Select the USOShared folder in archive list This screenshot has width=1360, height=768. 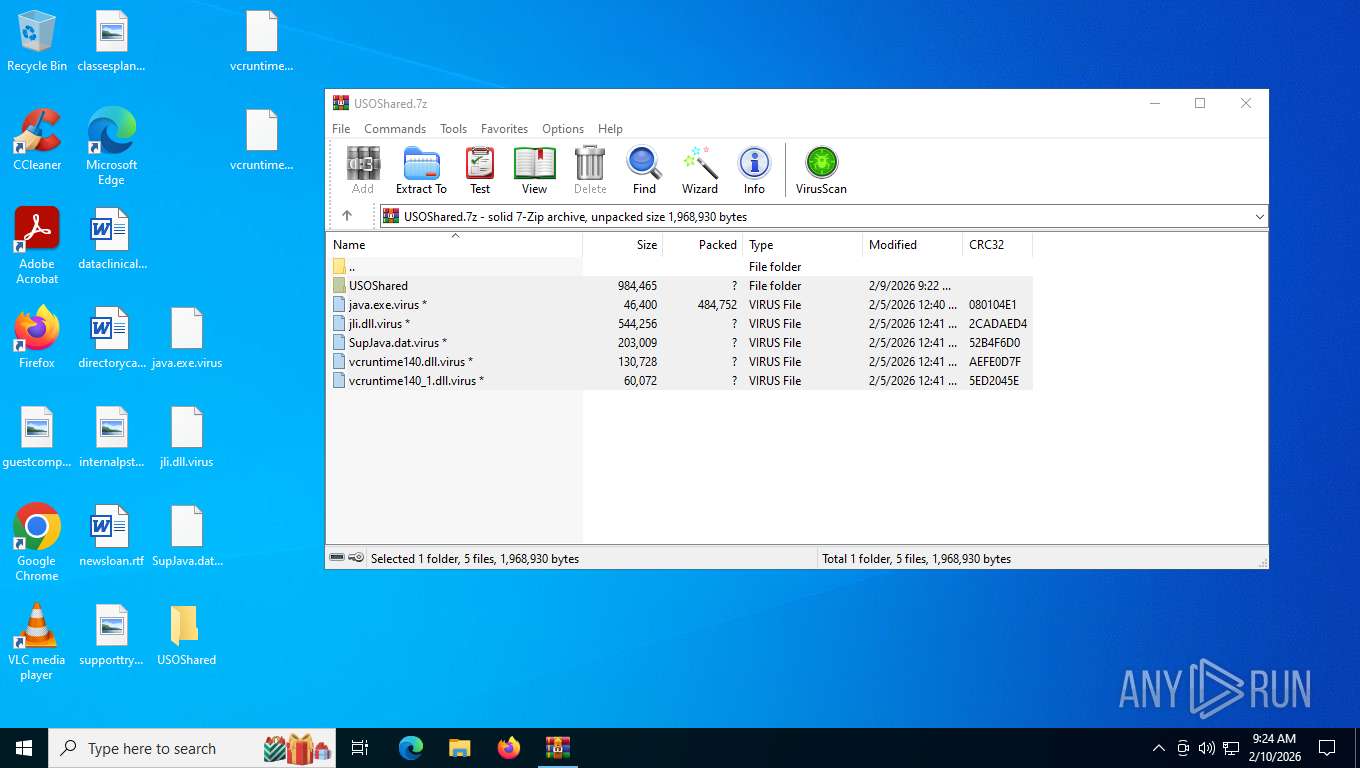[680, 286]
